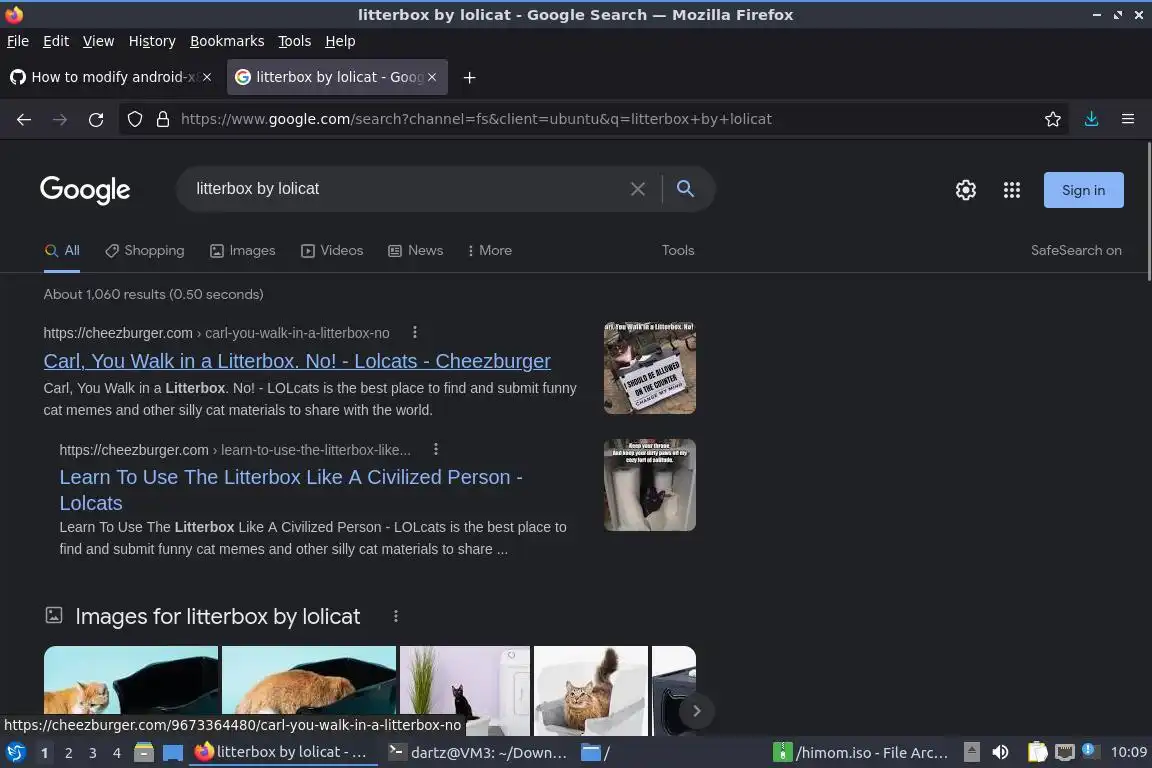Clear the Google search box
The image size is (1152, 768).
pyautogui.click(x=638, y=189)
